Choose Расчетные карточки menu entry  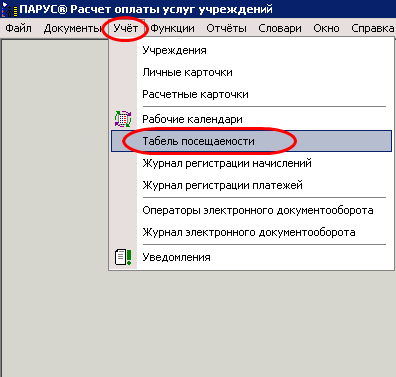[x=252, y=94]
